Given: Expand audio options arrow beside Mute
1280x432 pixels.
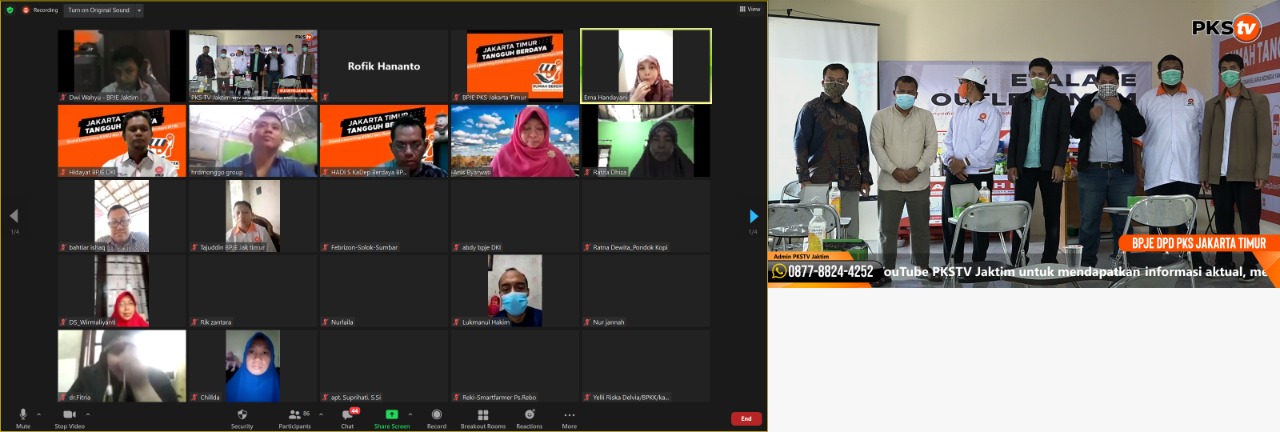Looking at the screenshot, I should [39, 413].
